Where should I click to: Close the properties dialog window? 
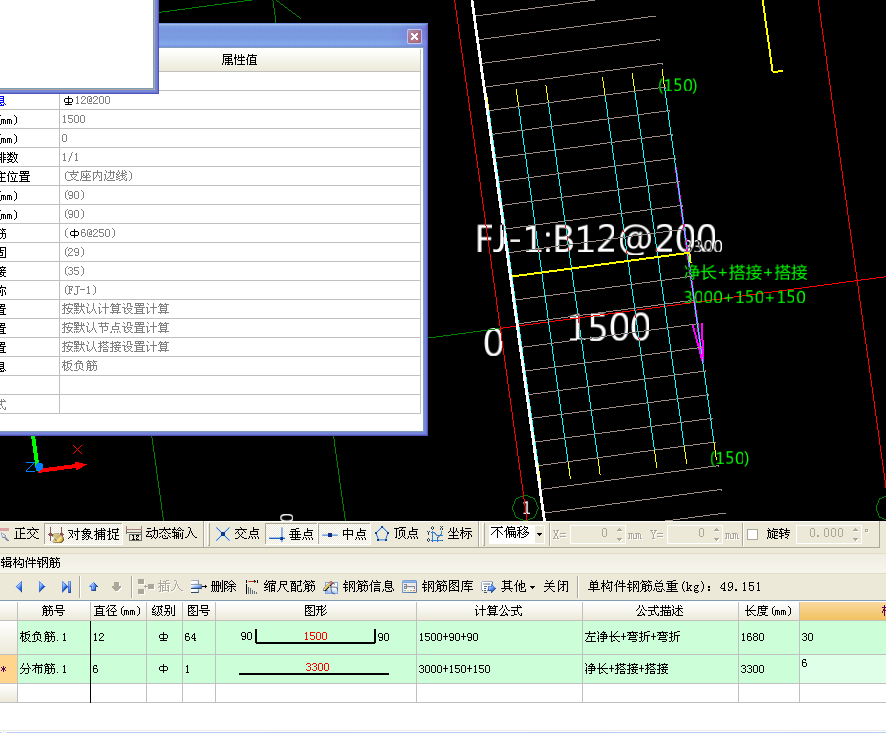pos(414,36)
